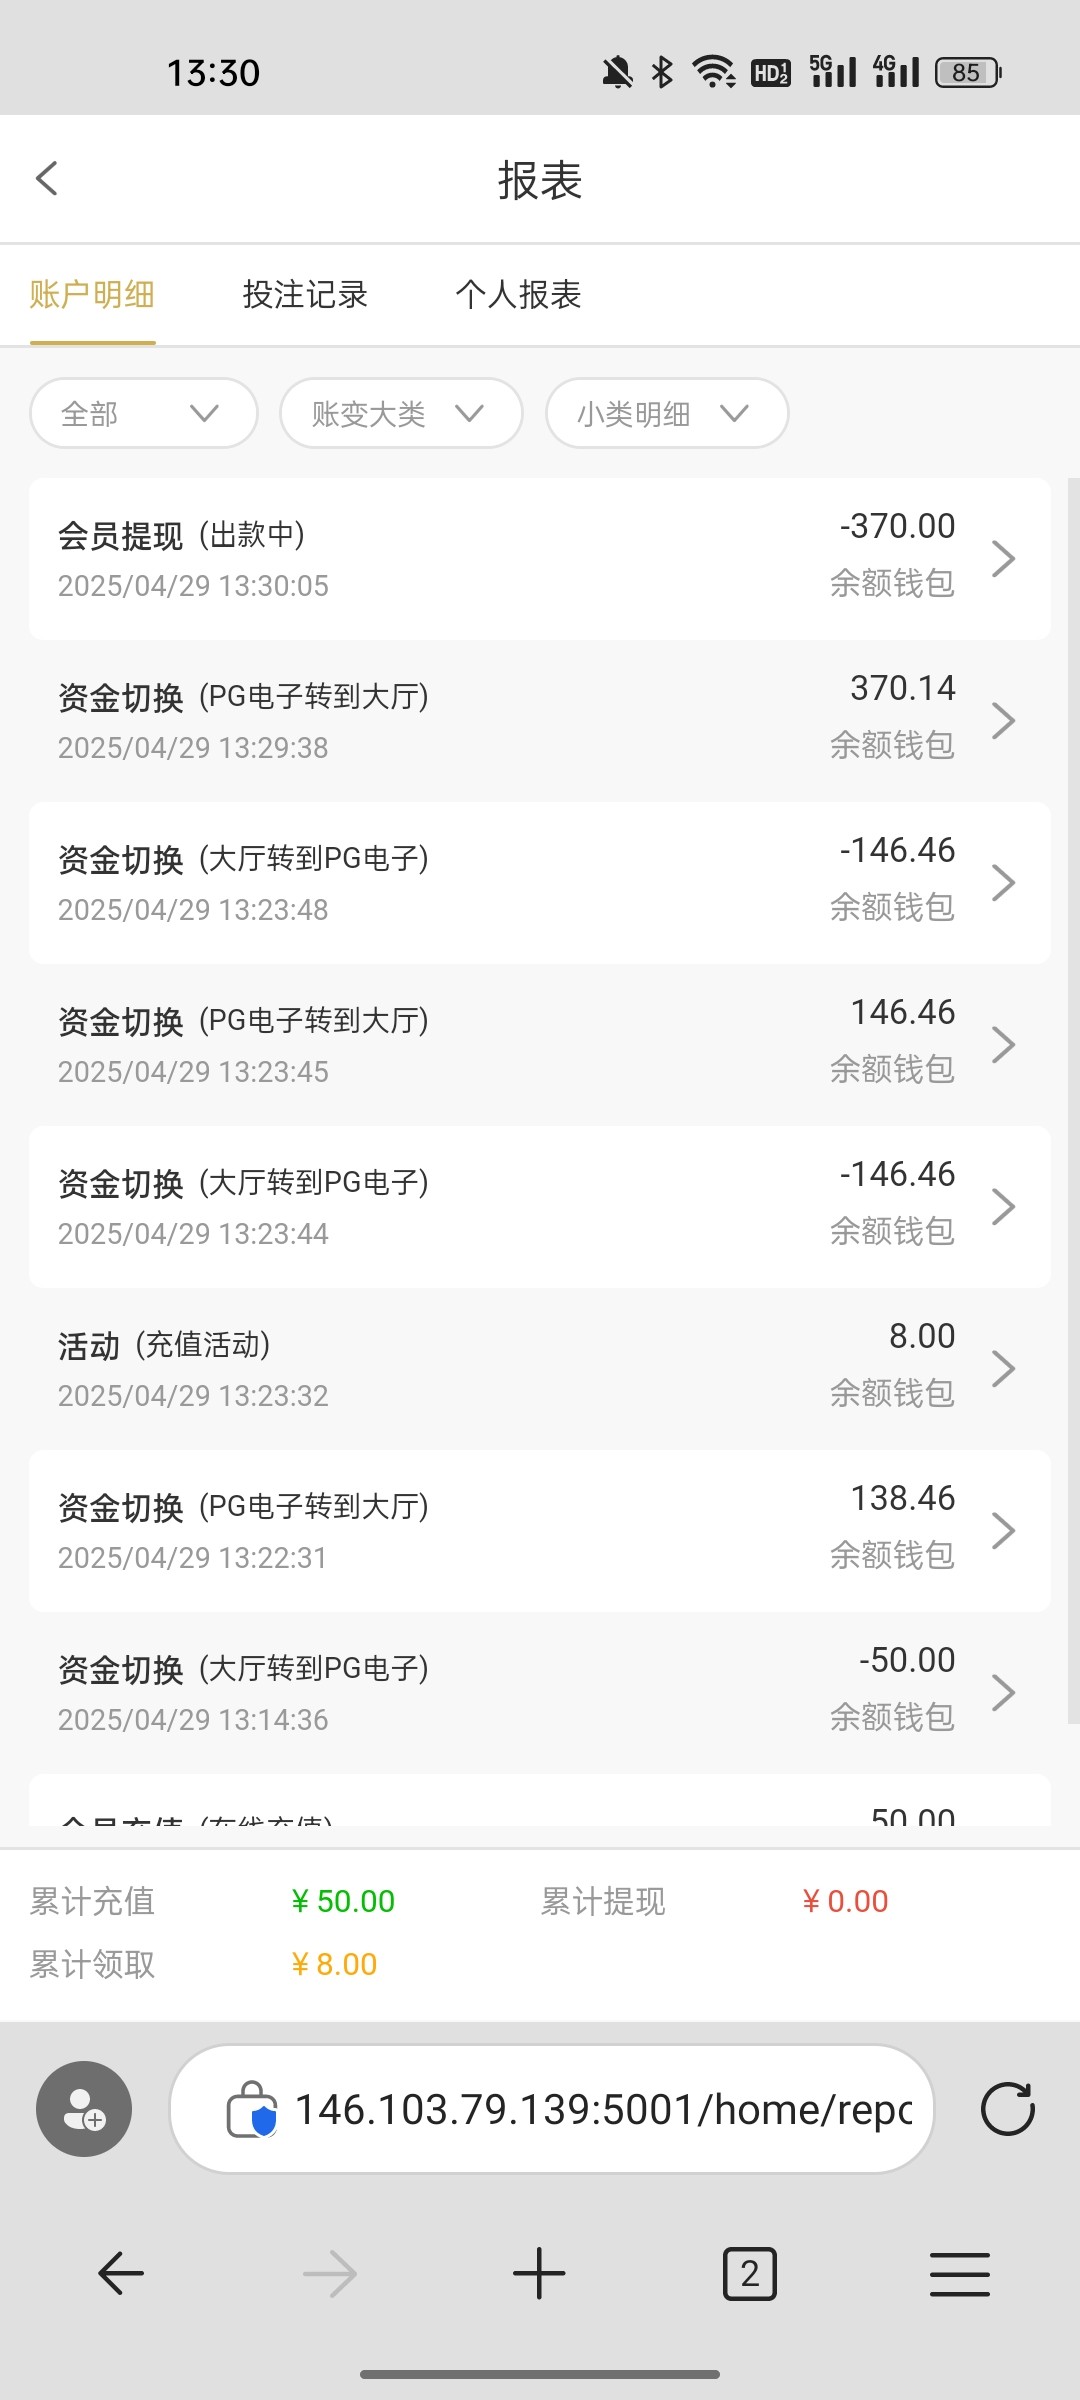Image resolution: width=1080 pixels, height=2400 pixels.
Task: Add a new browser tab
Action: (x=539, y=2274)
